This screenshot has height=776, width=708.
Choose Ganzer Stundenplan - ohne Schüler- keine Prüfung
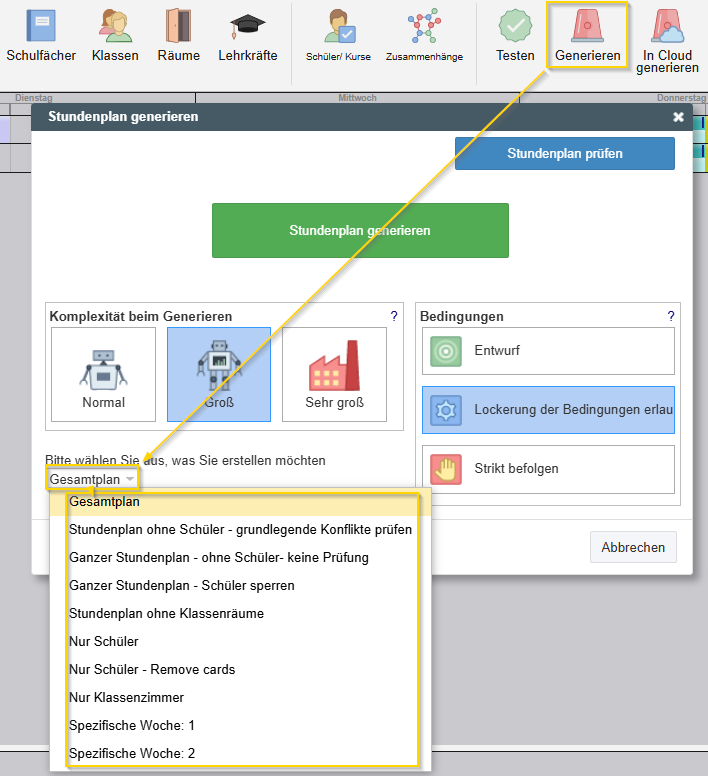[241, 558]
